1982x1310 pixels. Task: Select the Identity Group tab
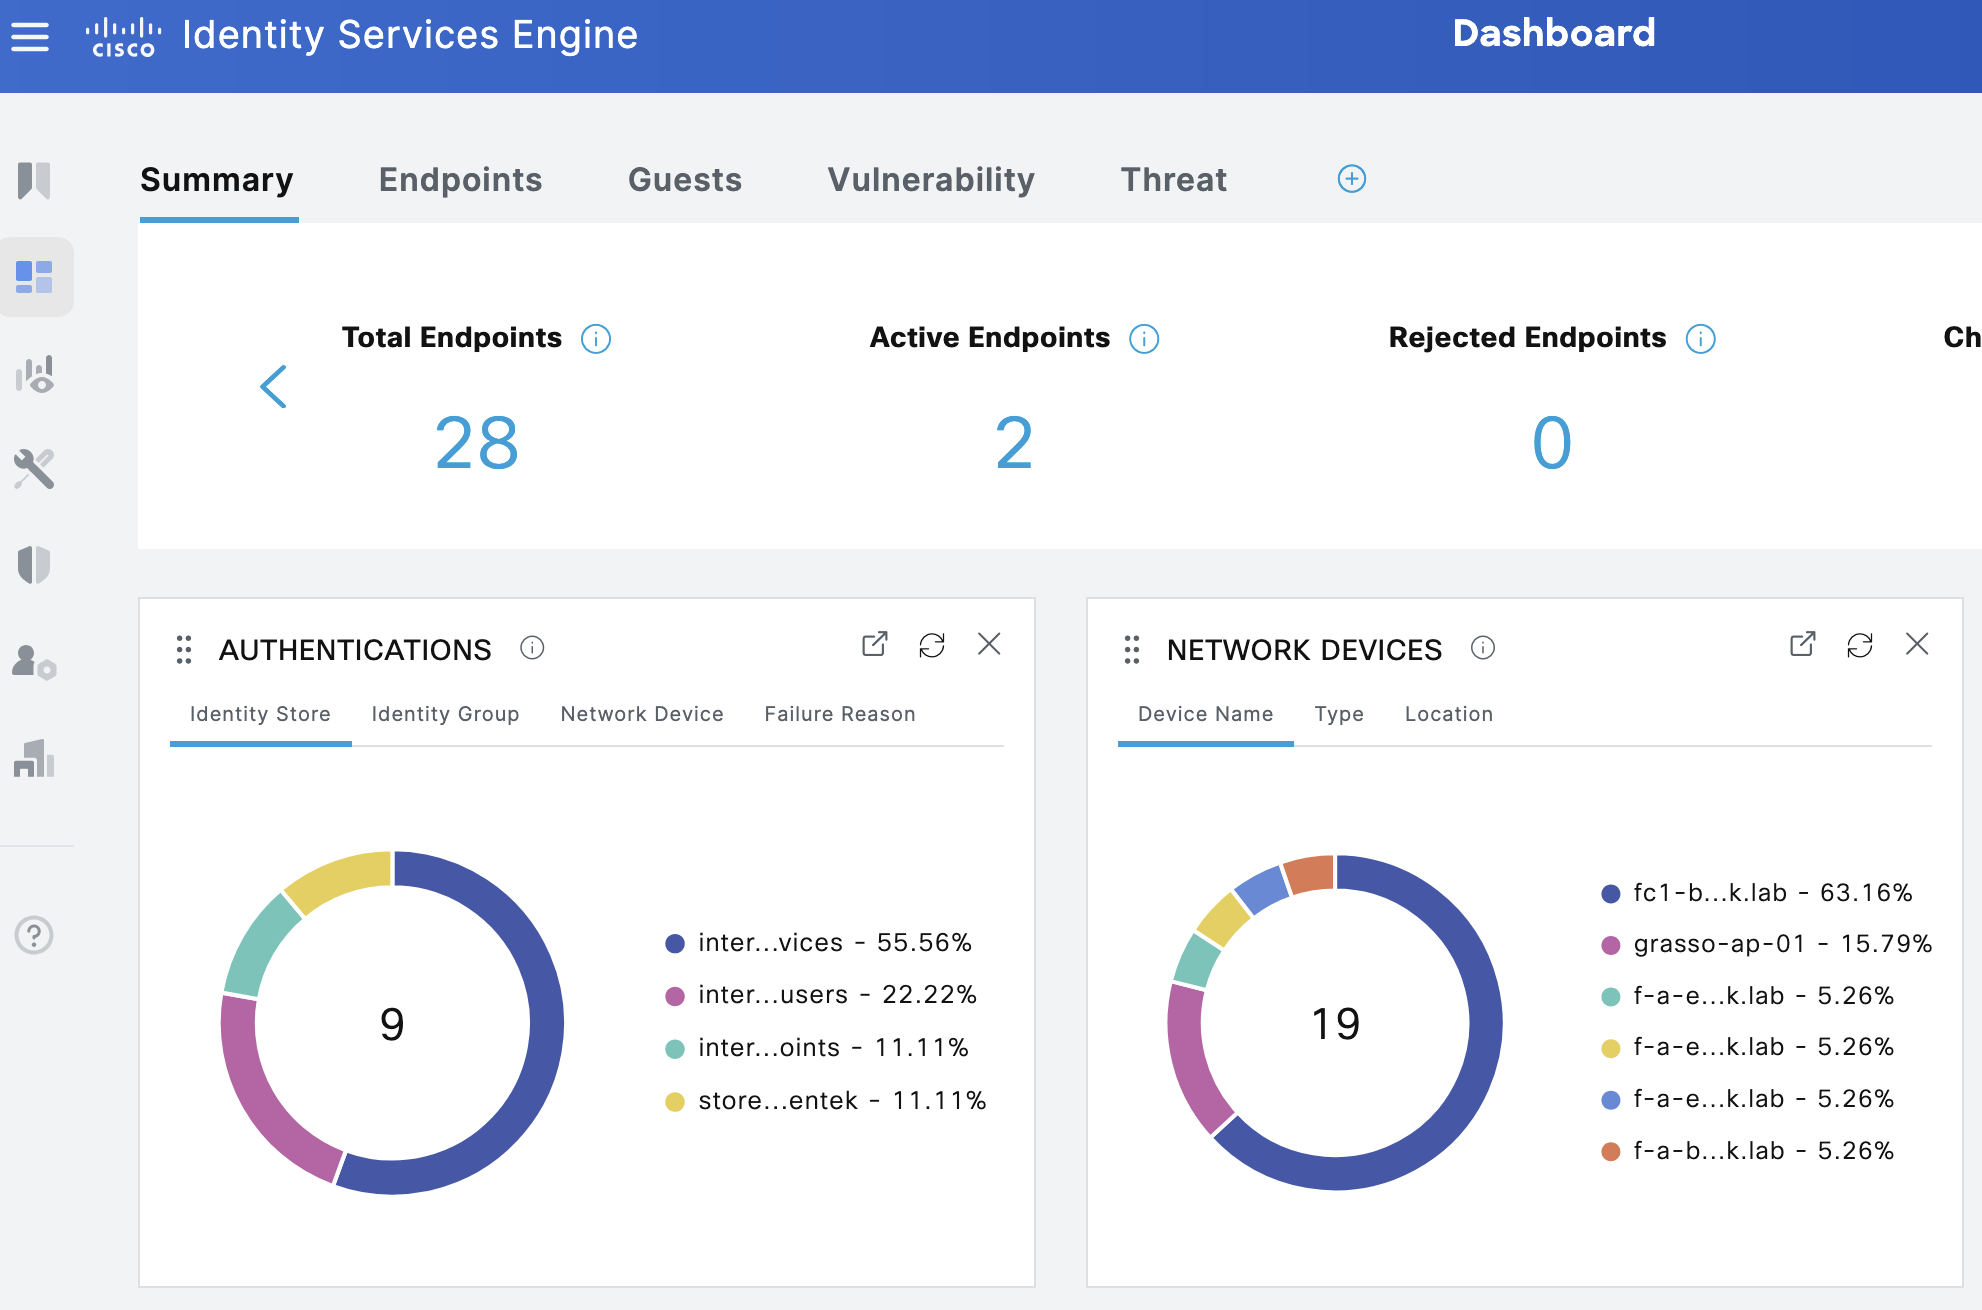444,713
